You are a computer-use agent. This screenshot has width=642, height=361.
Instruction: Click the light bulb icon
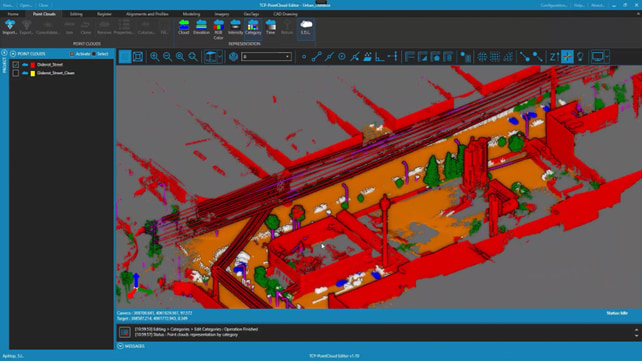[580, 57]
